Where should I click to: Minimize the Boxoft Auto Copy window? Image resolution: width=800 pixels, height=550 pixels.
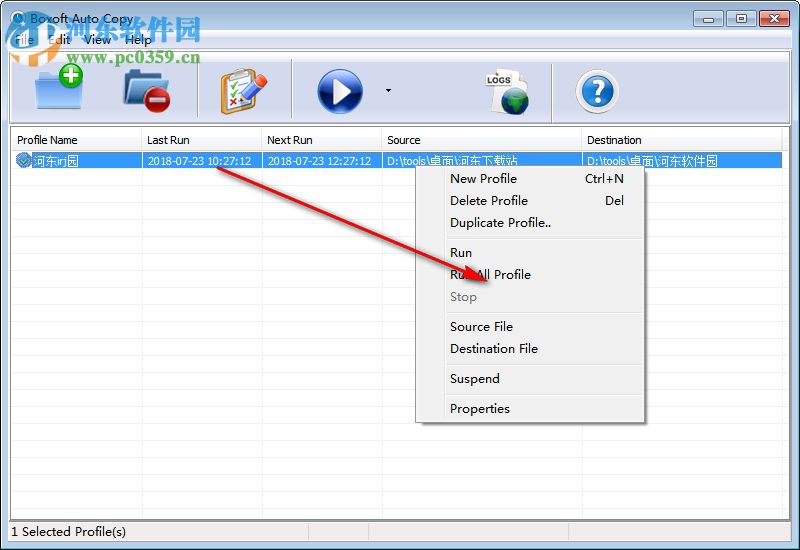pyautogui.click(x=708, y=19)
